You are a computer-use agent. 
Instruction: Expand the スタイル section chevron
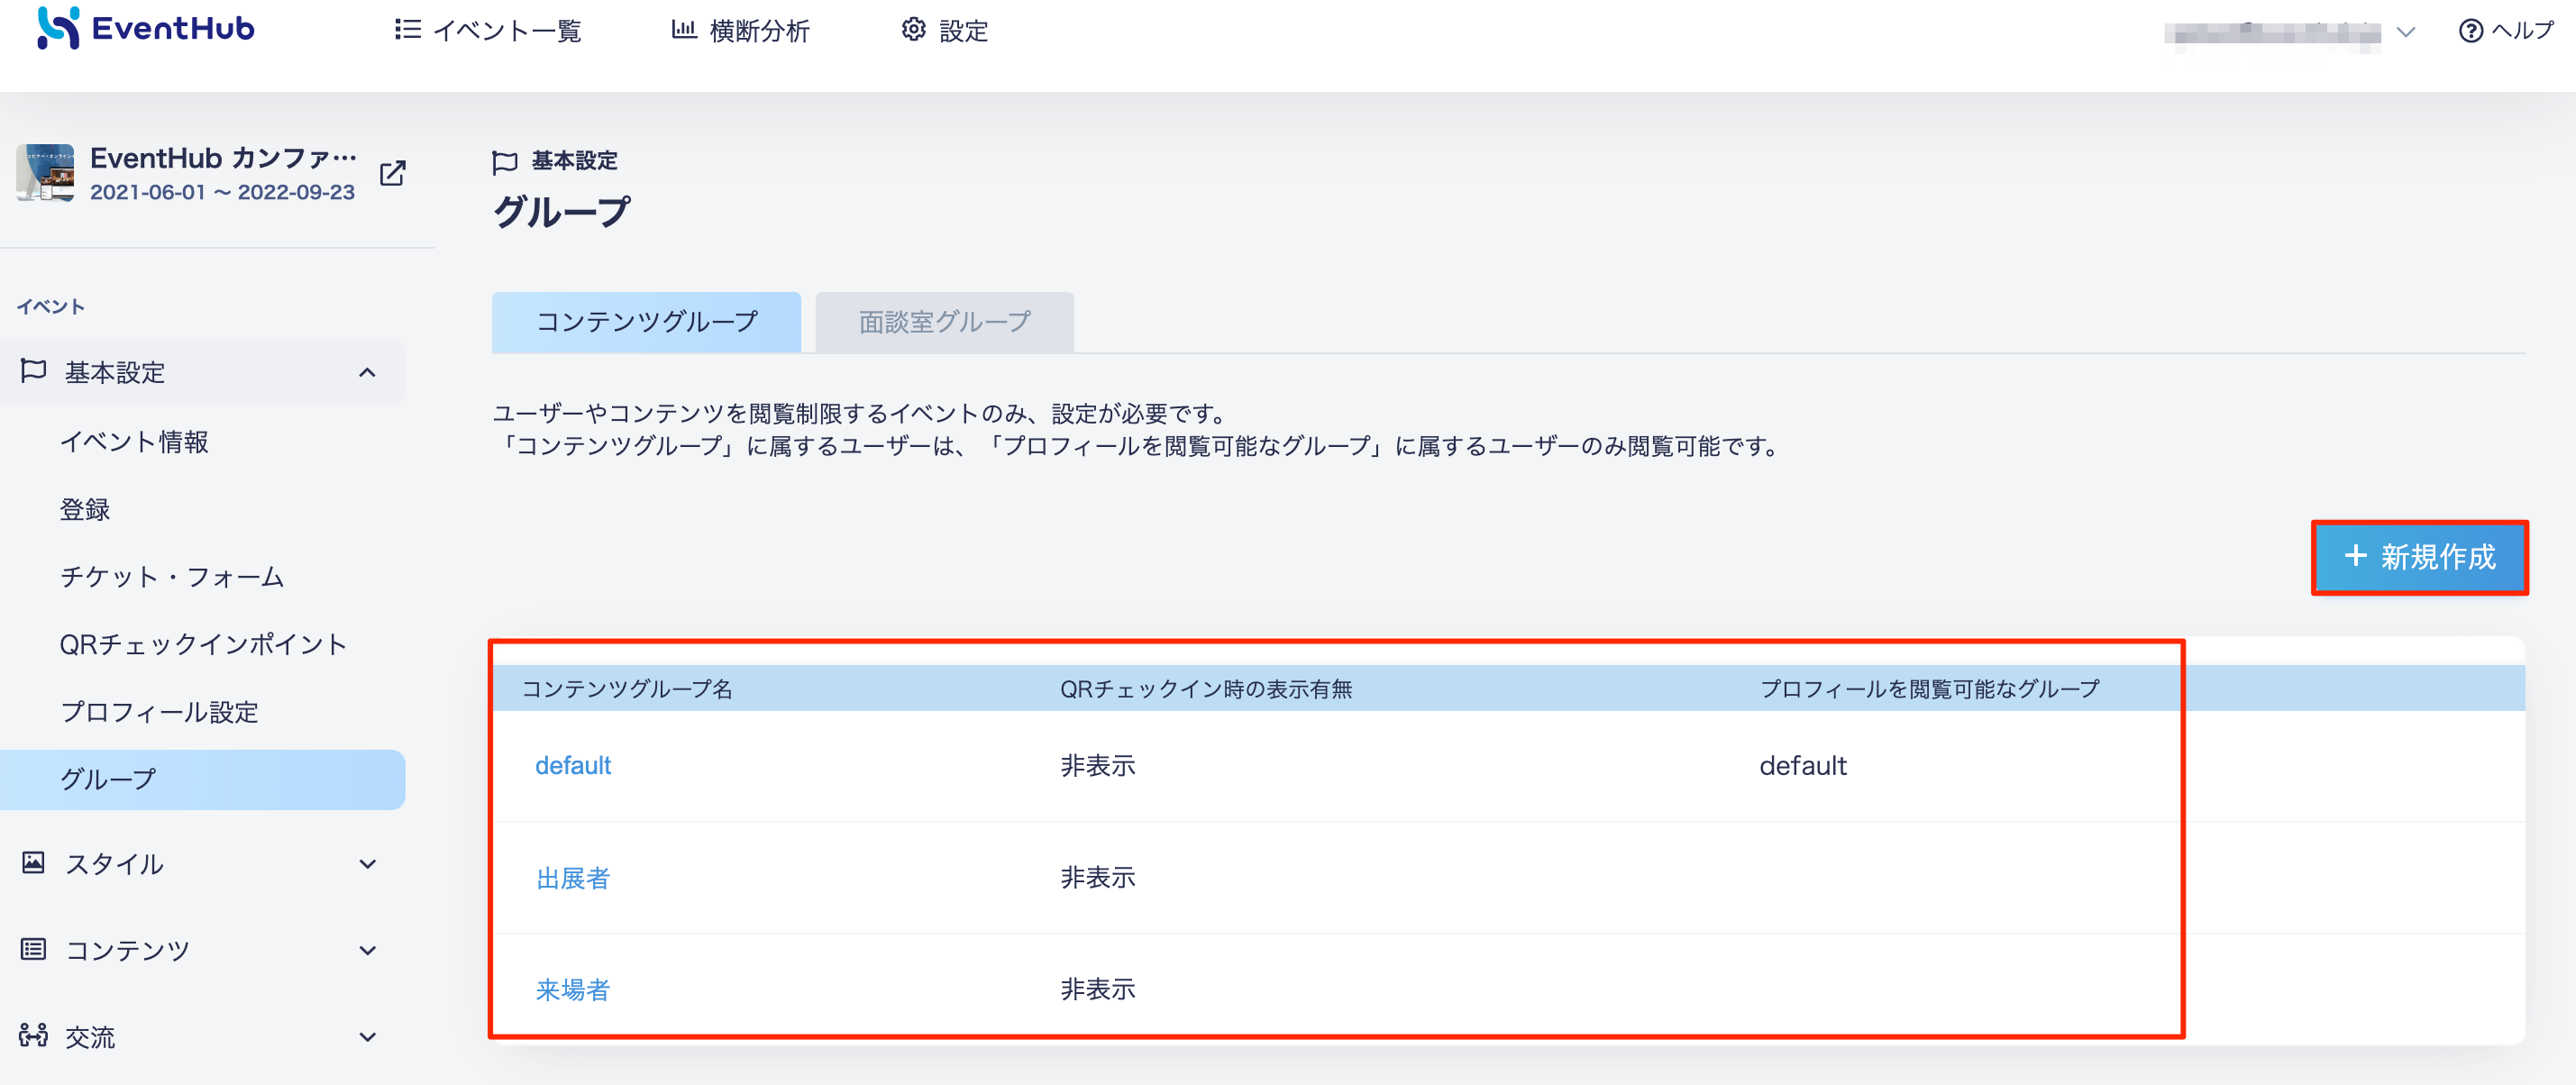click(367, 864)
